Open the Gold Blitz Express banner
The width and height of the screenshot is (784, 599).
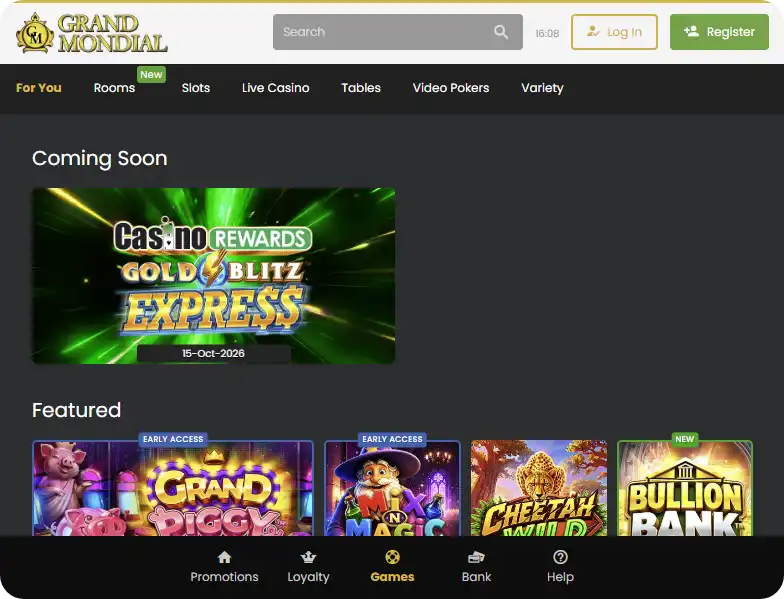(x=214, y=276)
